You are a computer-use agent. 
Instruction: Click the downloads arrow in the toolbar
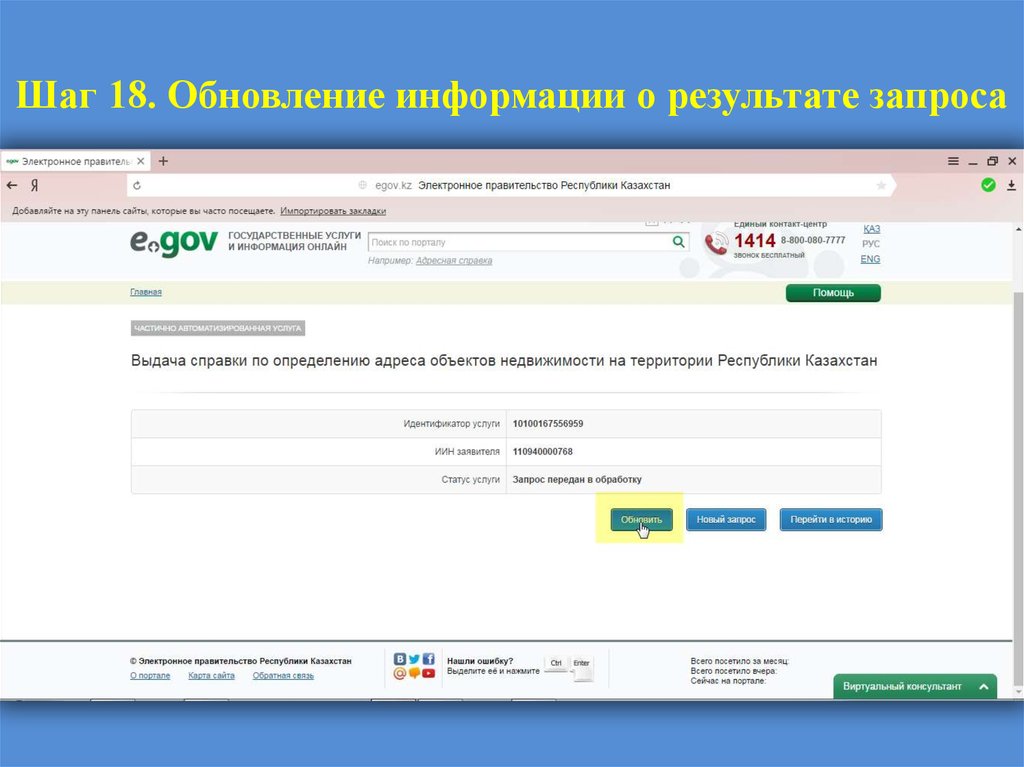click(1013, 185)
